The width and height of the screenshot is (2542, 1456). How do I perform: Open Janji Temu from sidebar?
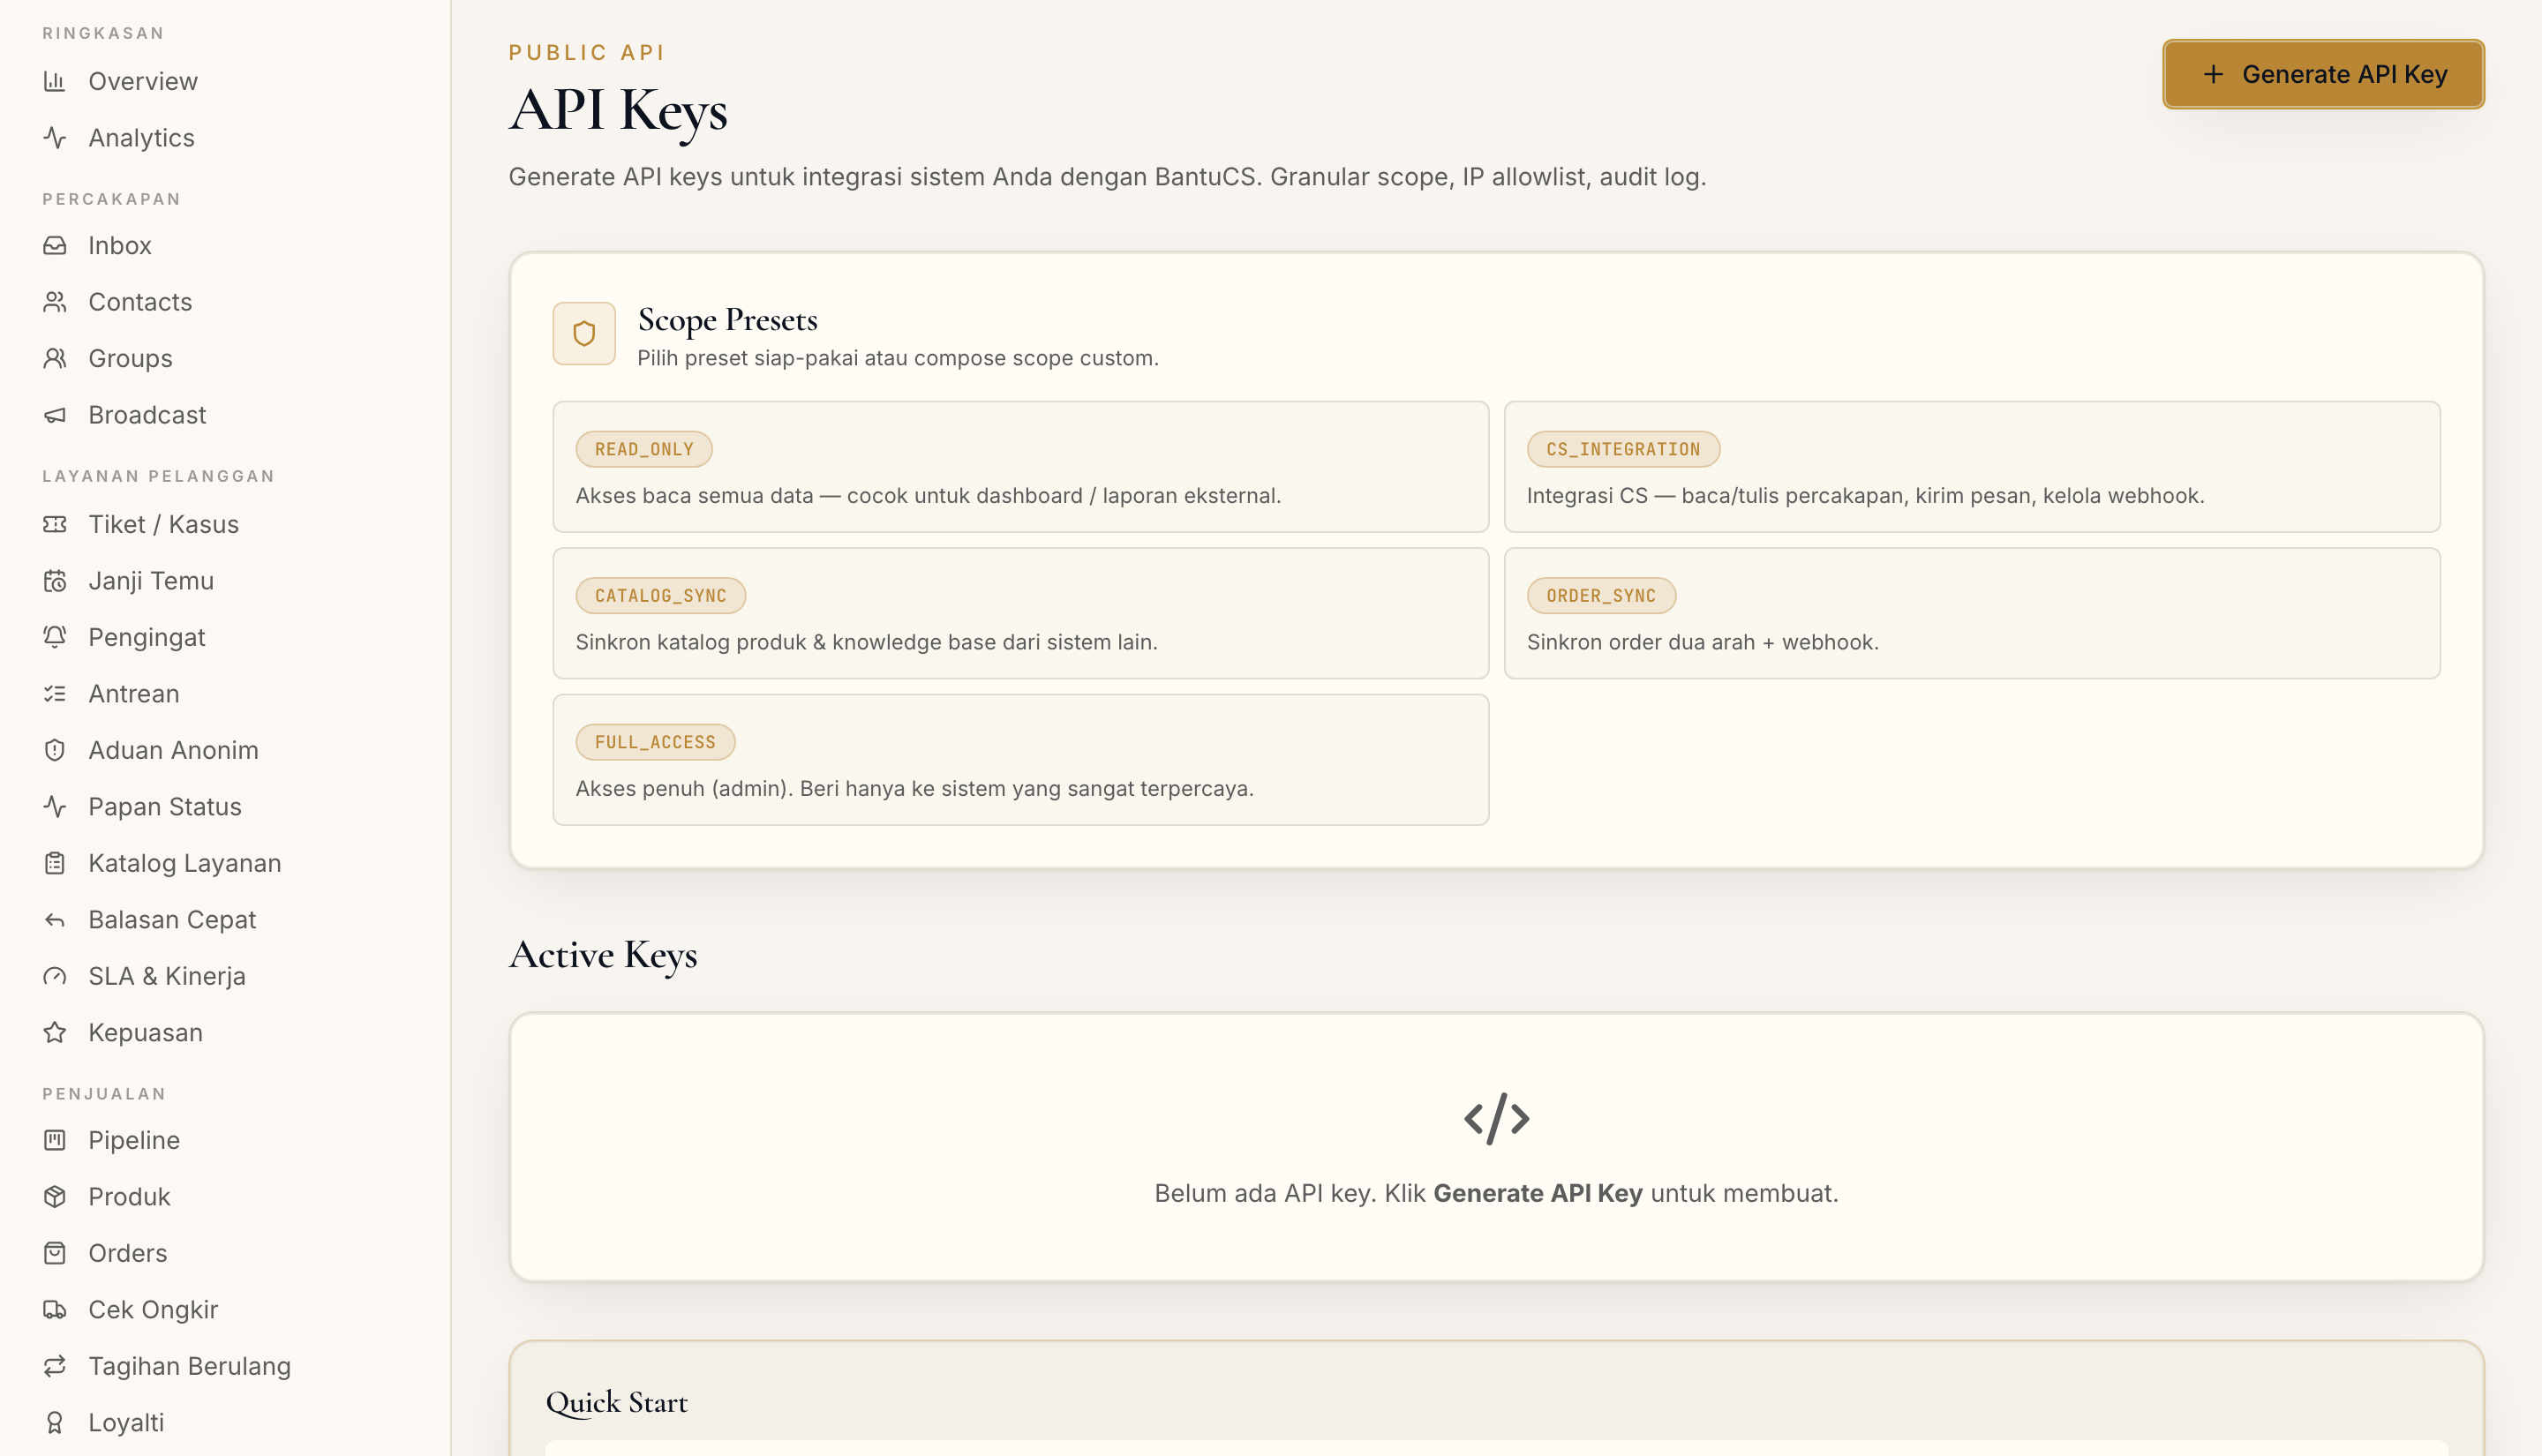point(151,581)
